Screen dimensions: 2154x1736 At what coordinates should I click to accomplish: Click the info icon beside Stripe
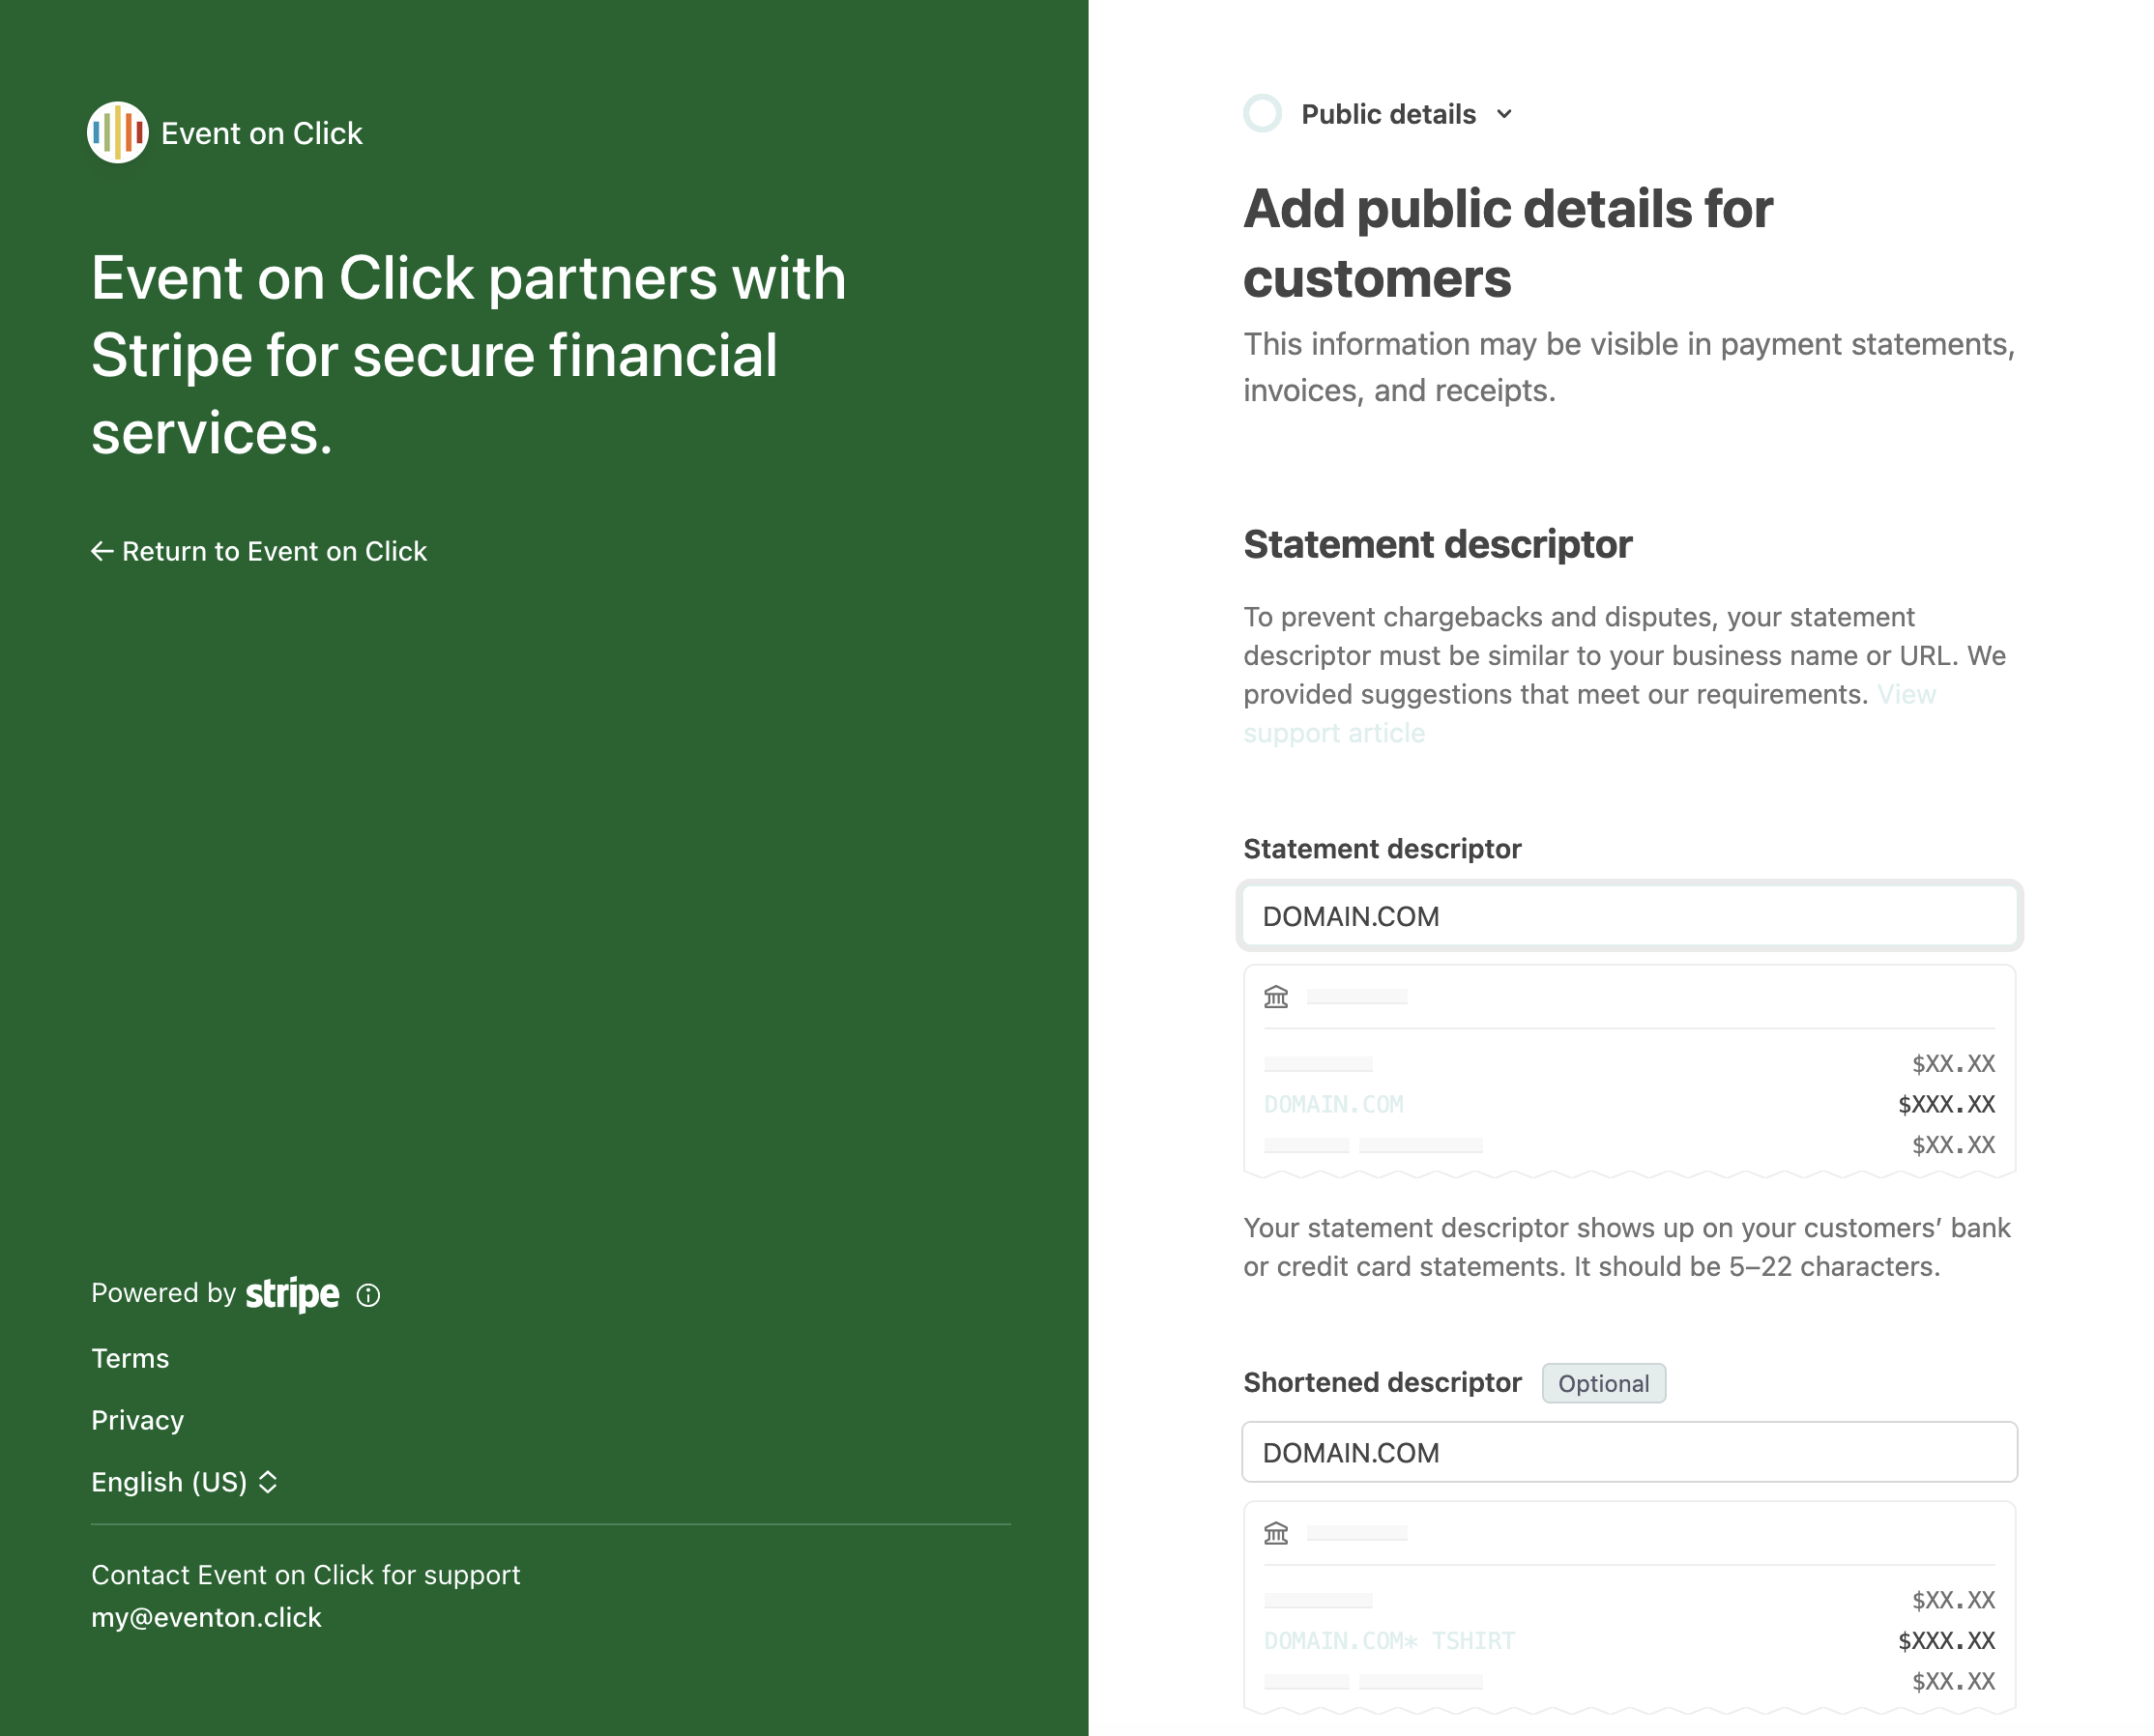coord(368,1295)
